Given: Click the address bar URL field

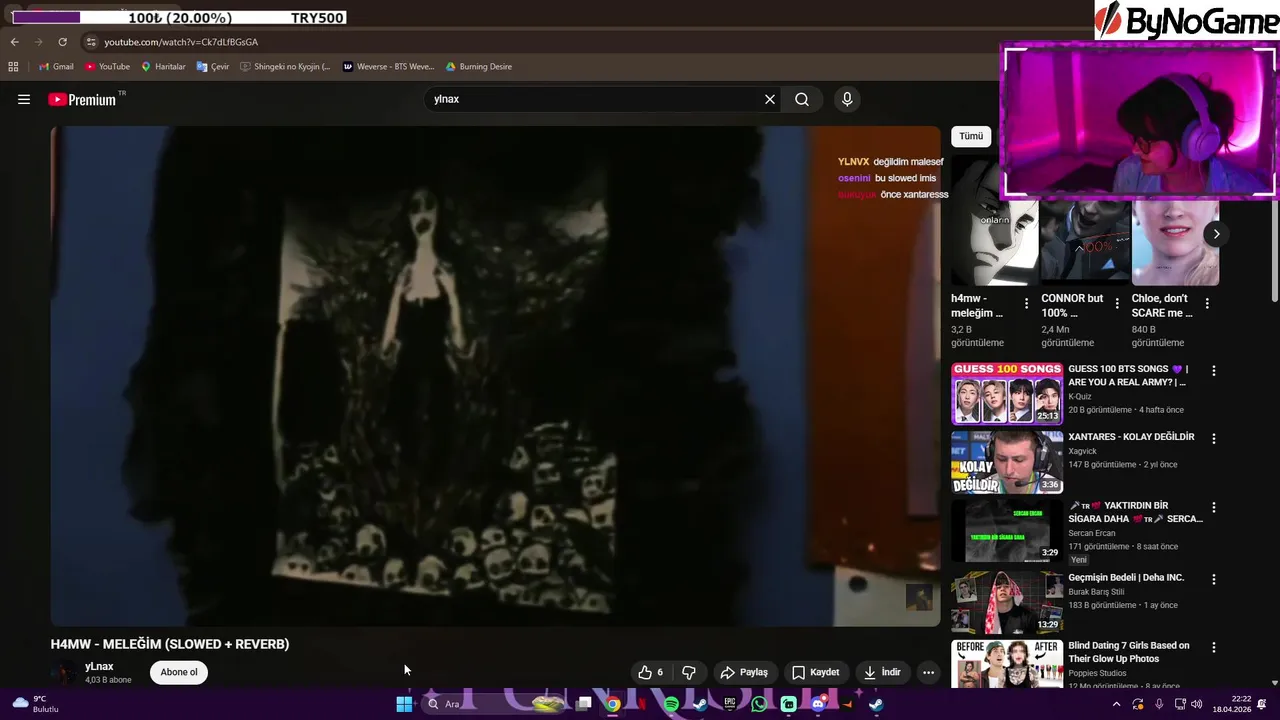Looking at the screenshot, I should pyautogui.click(x=540, y=42).
